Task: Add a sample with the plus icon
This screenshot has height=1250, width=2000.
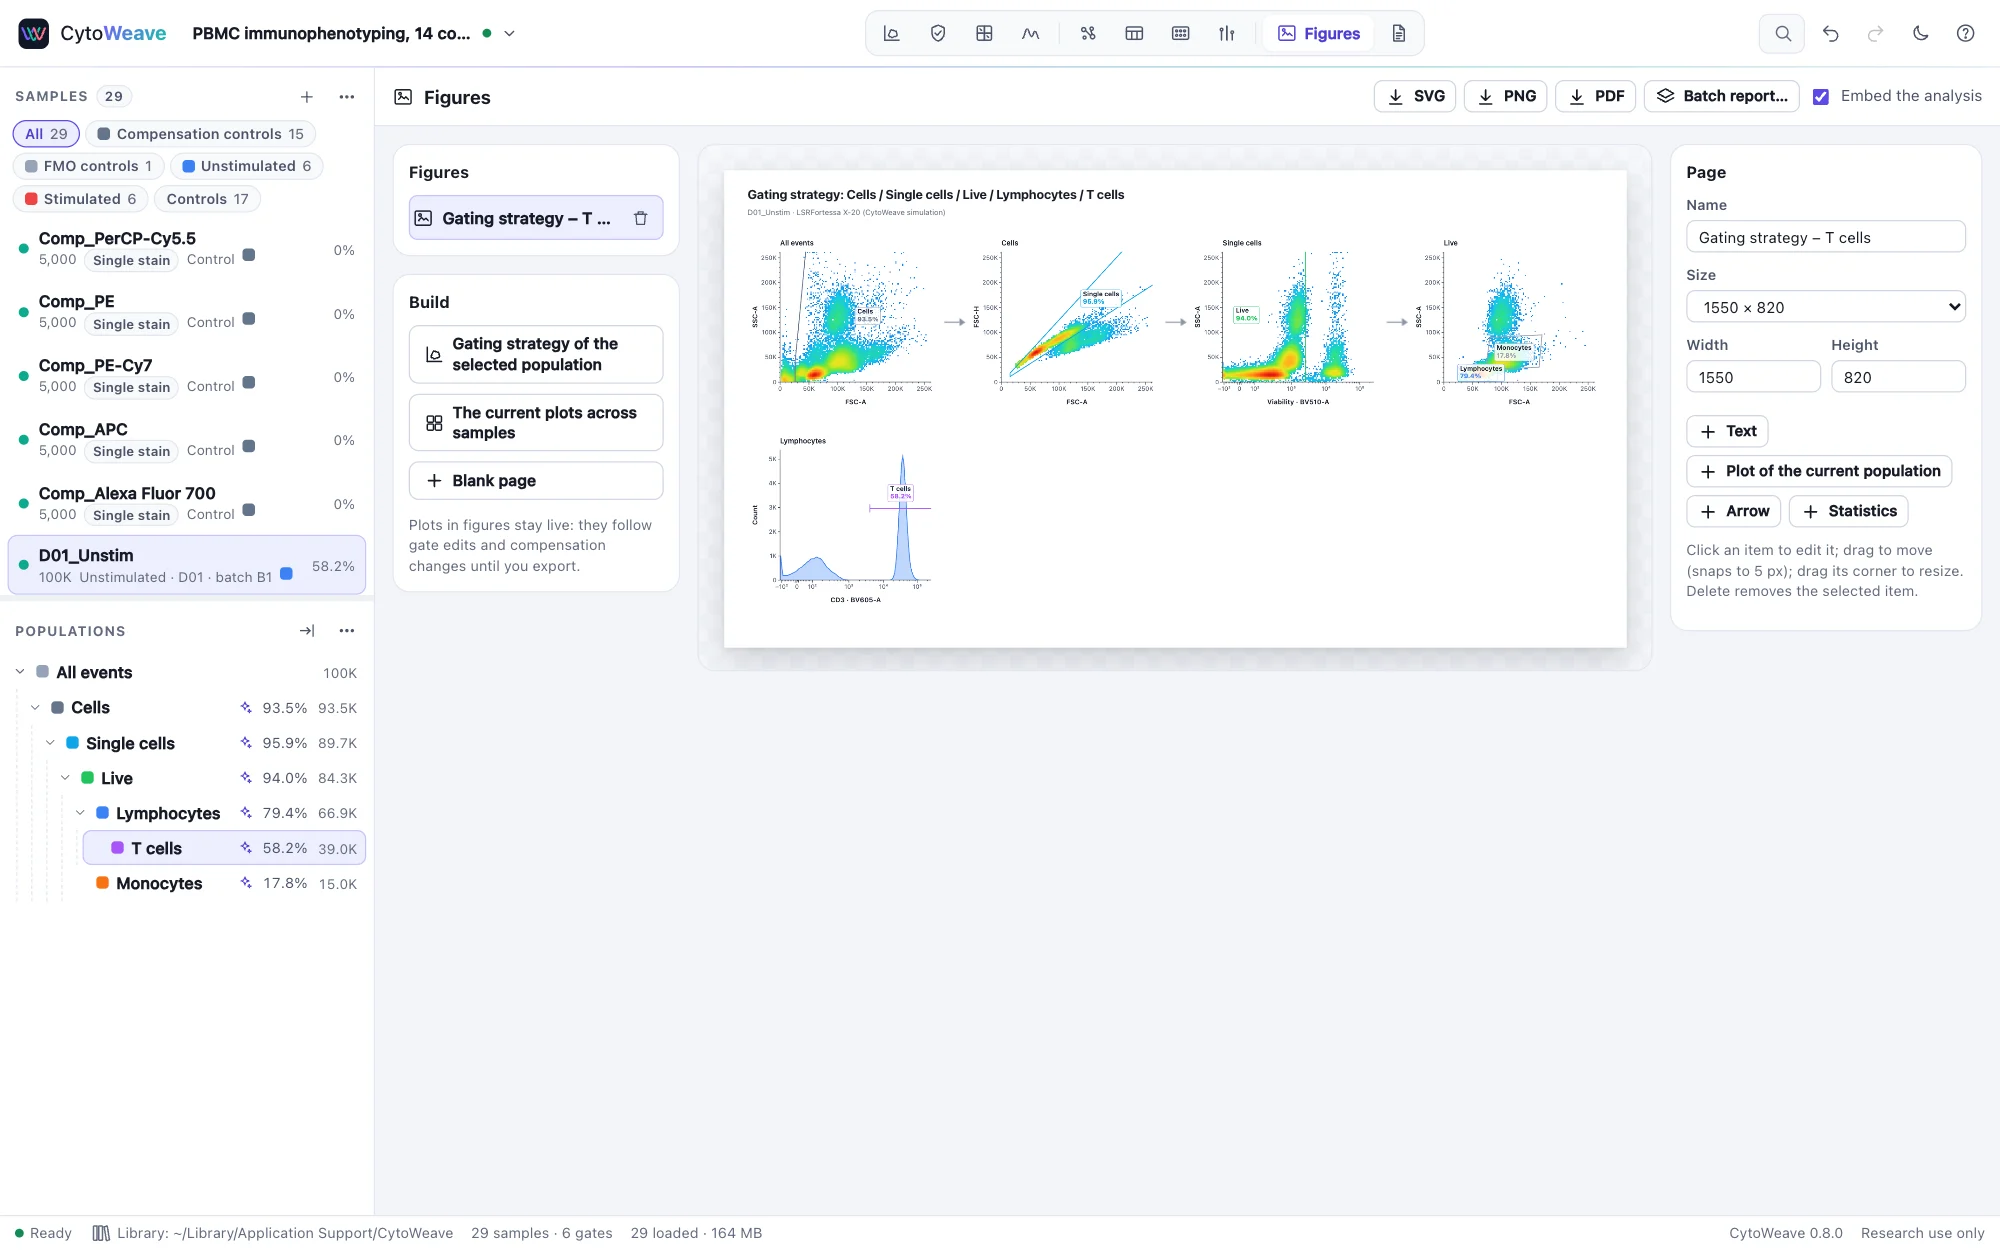Action: [307, 97]
